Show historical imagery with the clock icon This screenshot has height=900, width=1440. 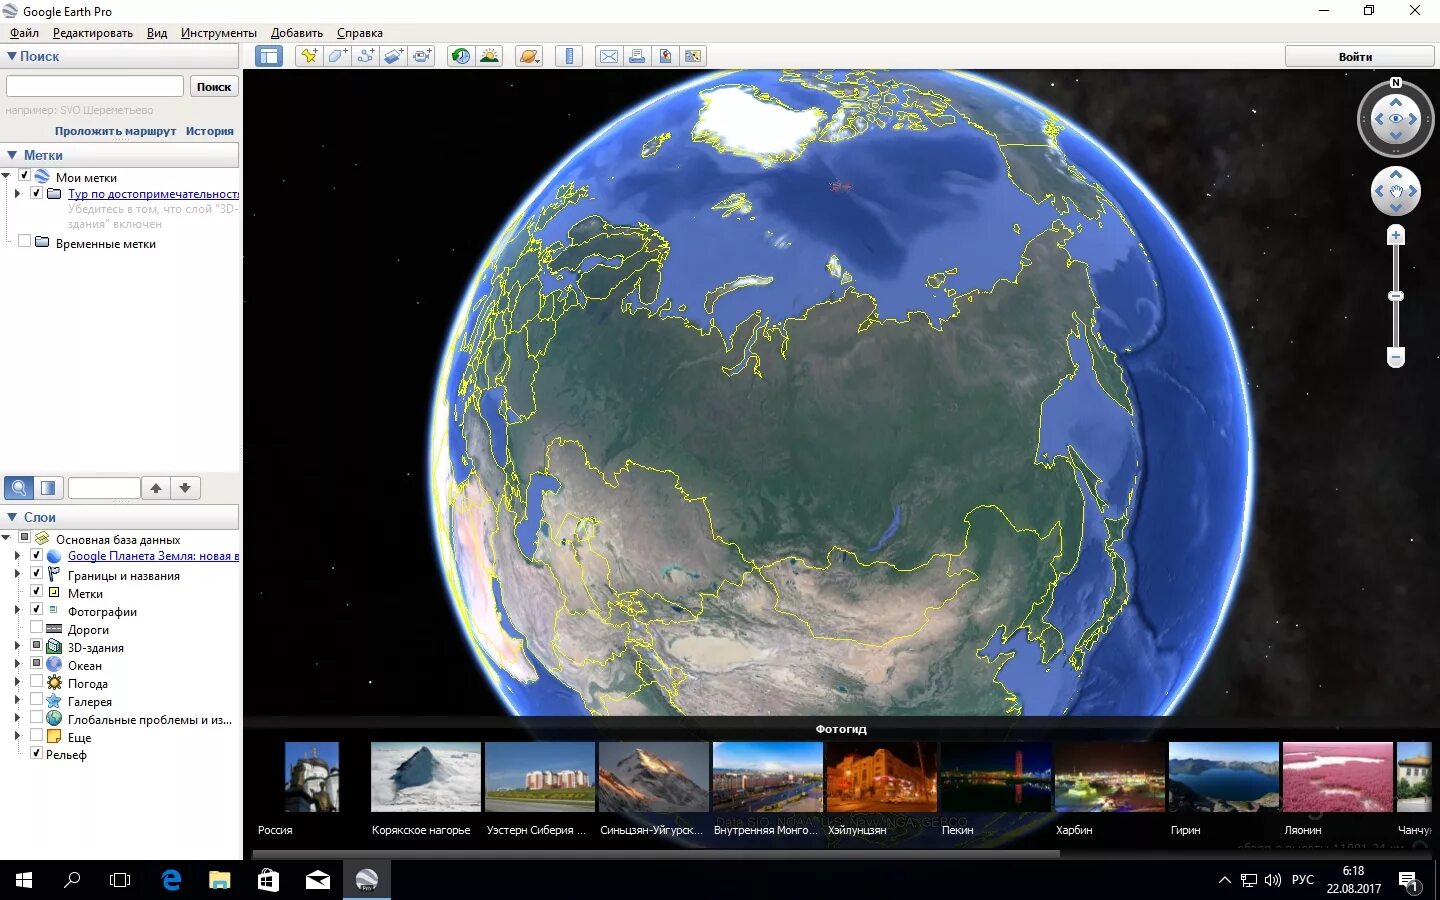(x=461, y=56)
